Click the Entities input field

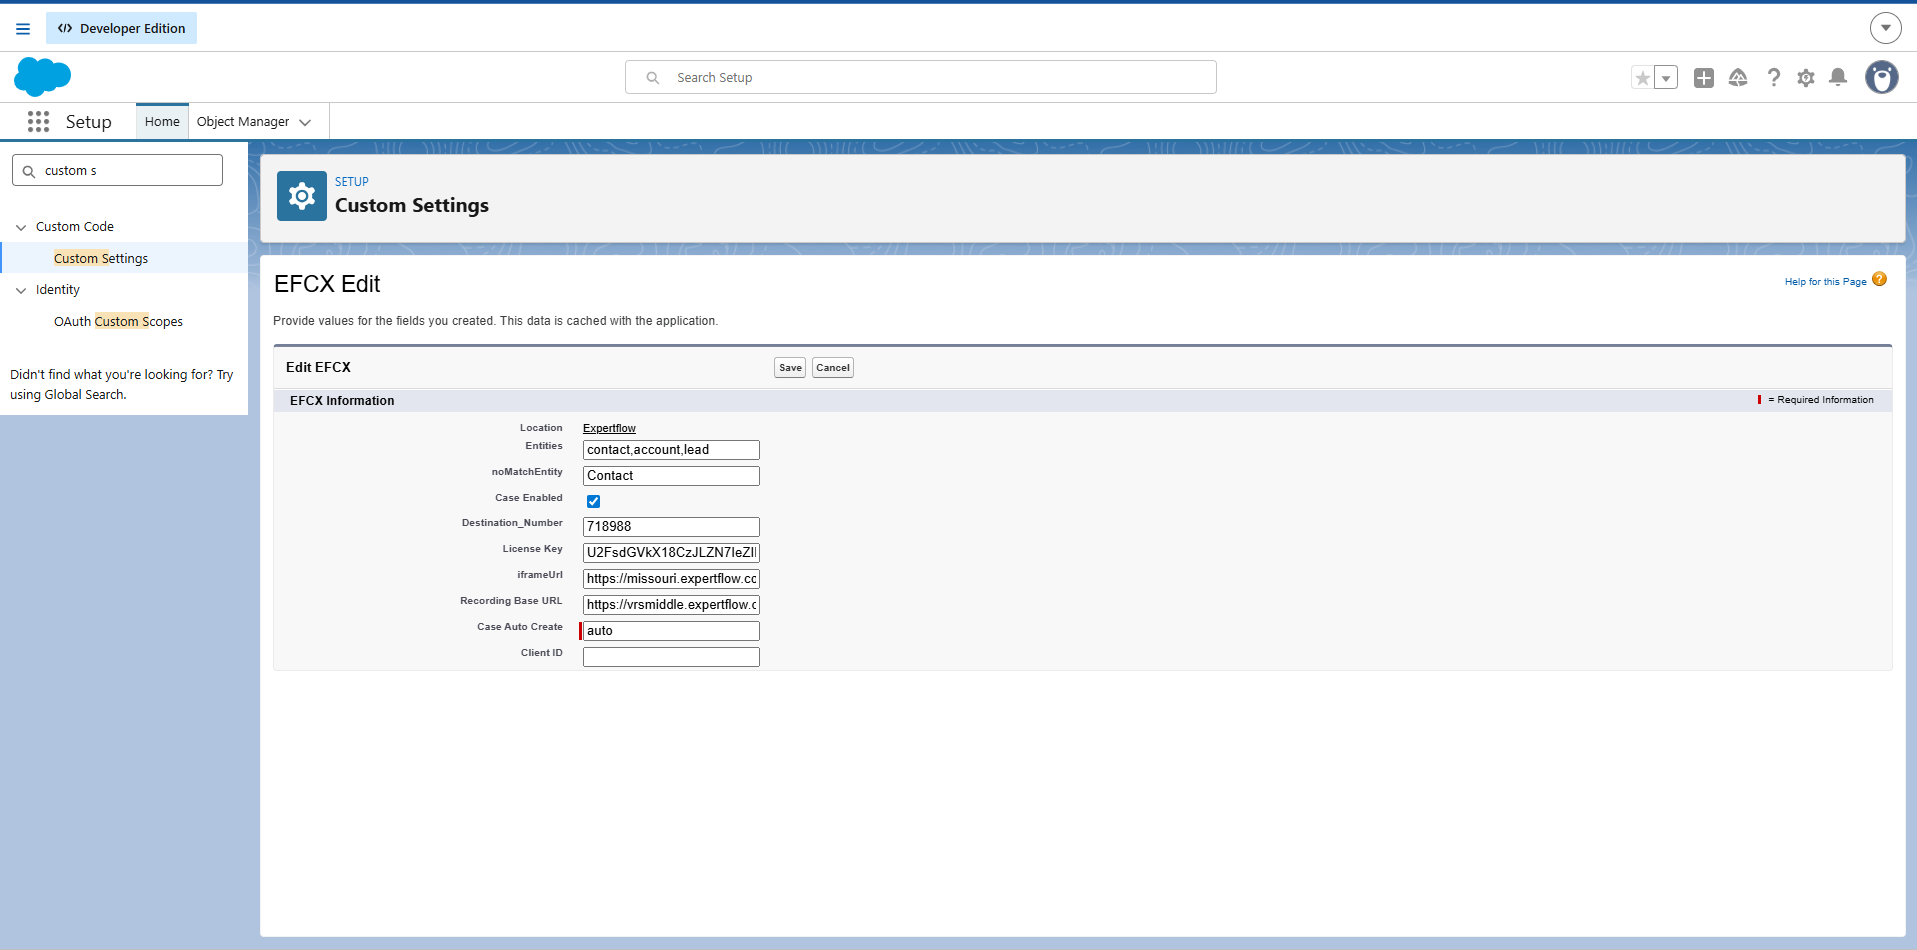point(671,450)
